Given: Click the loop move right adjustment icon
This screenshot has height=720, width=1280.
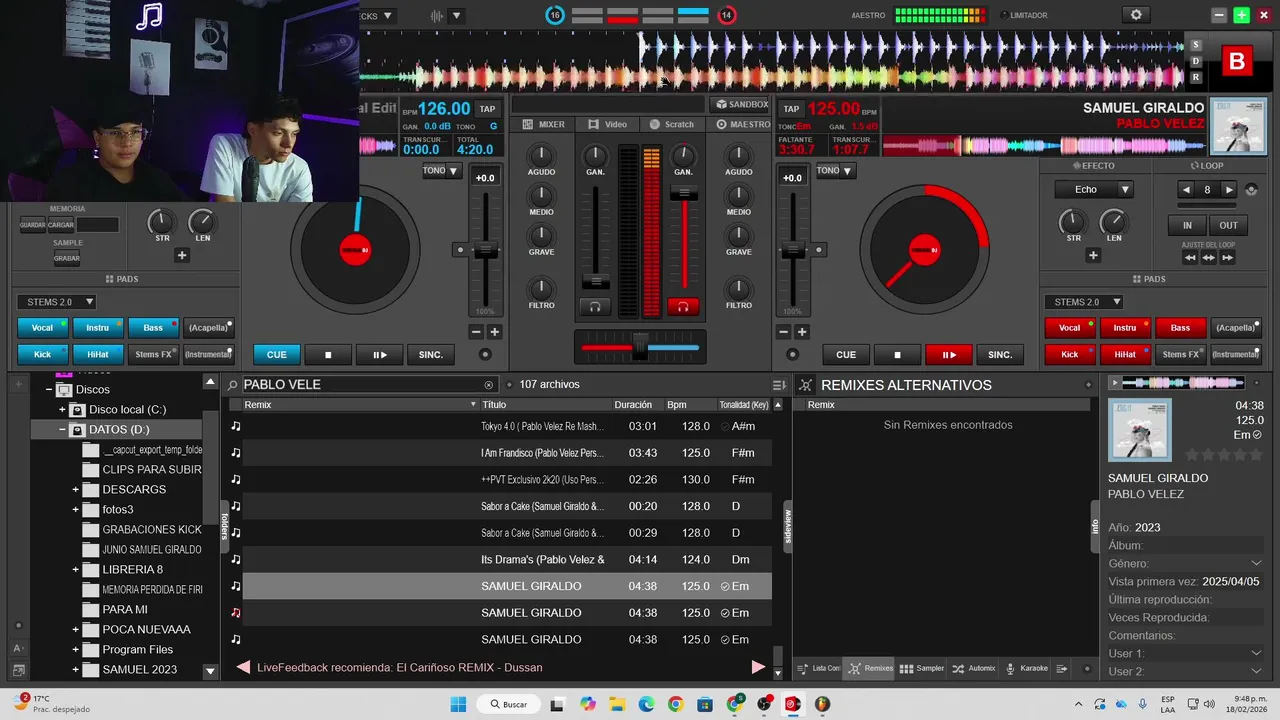Looking at the screenshot, I should click(x=1227, y=257).
